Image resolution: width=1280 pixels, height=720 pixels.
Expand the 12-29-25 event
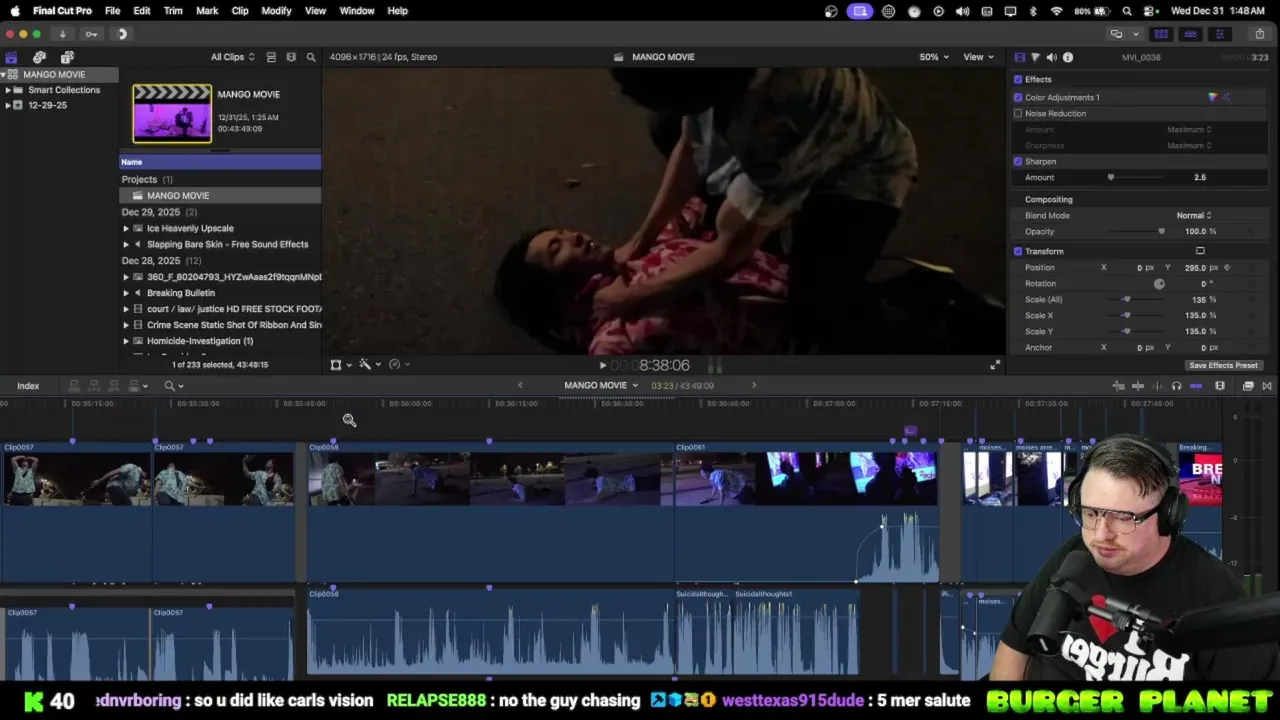click(x=8, y=105)
